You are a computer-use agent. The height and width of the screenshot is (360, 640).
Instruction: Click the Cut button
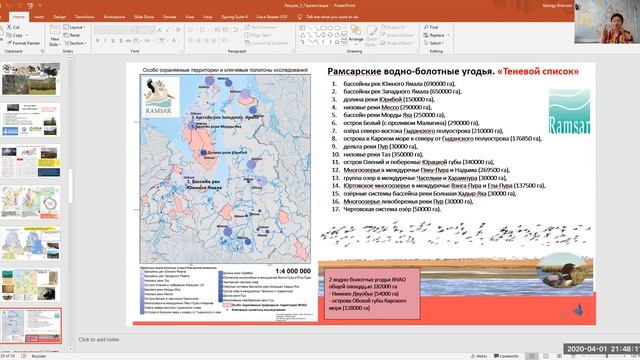13,27
